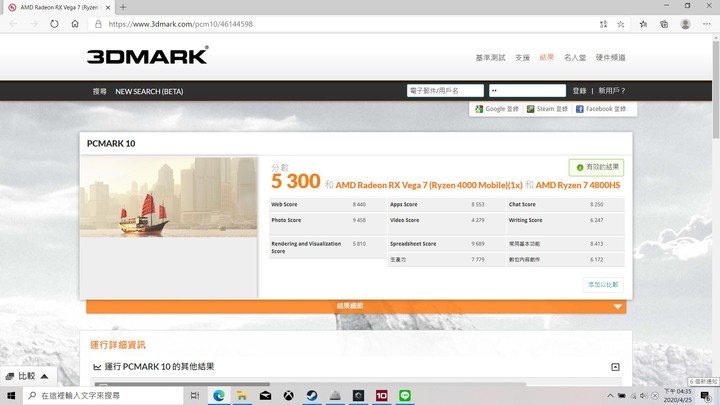Select the Rendering and Visualization Score row
720x405 pixels.
coord(328,248)
